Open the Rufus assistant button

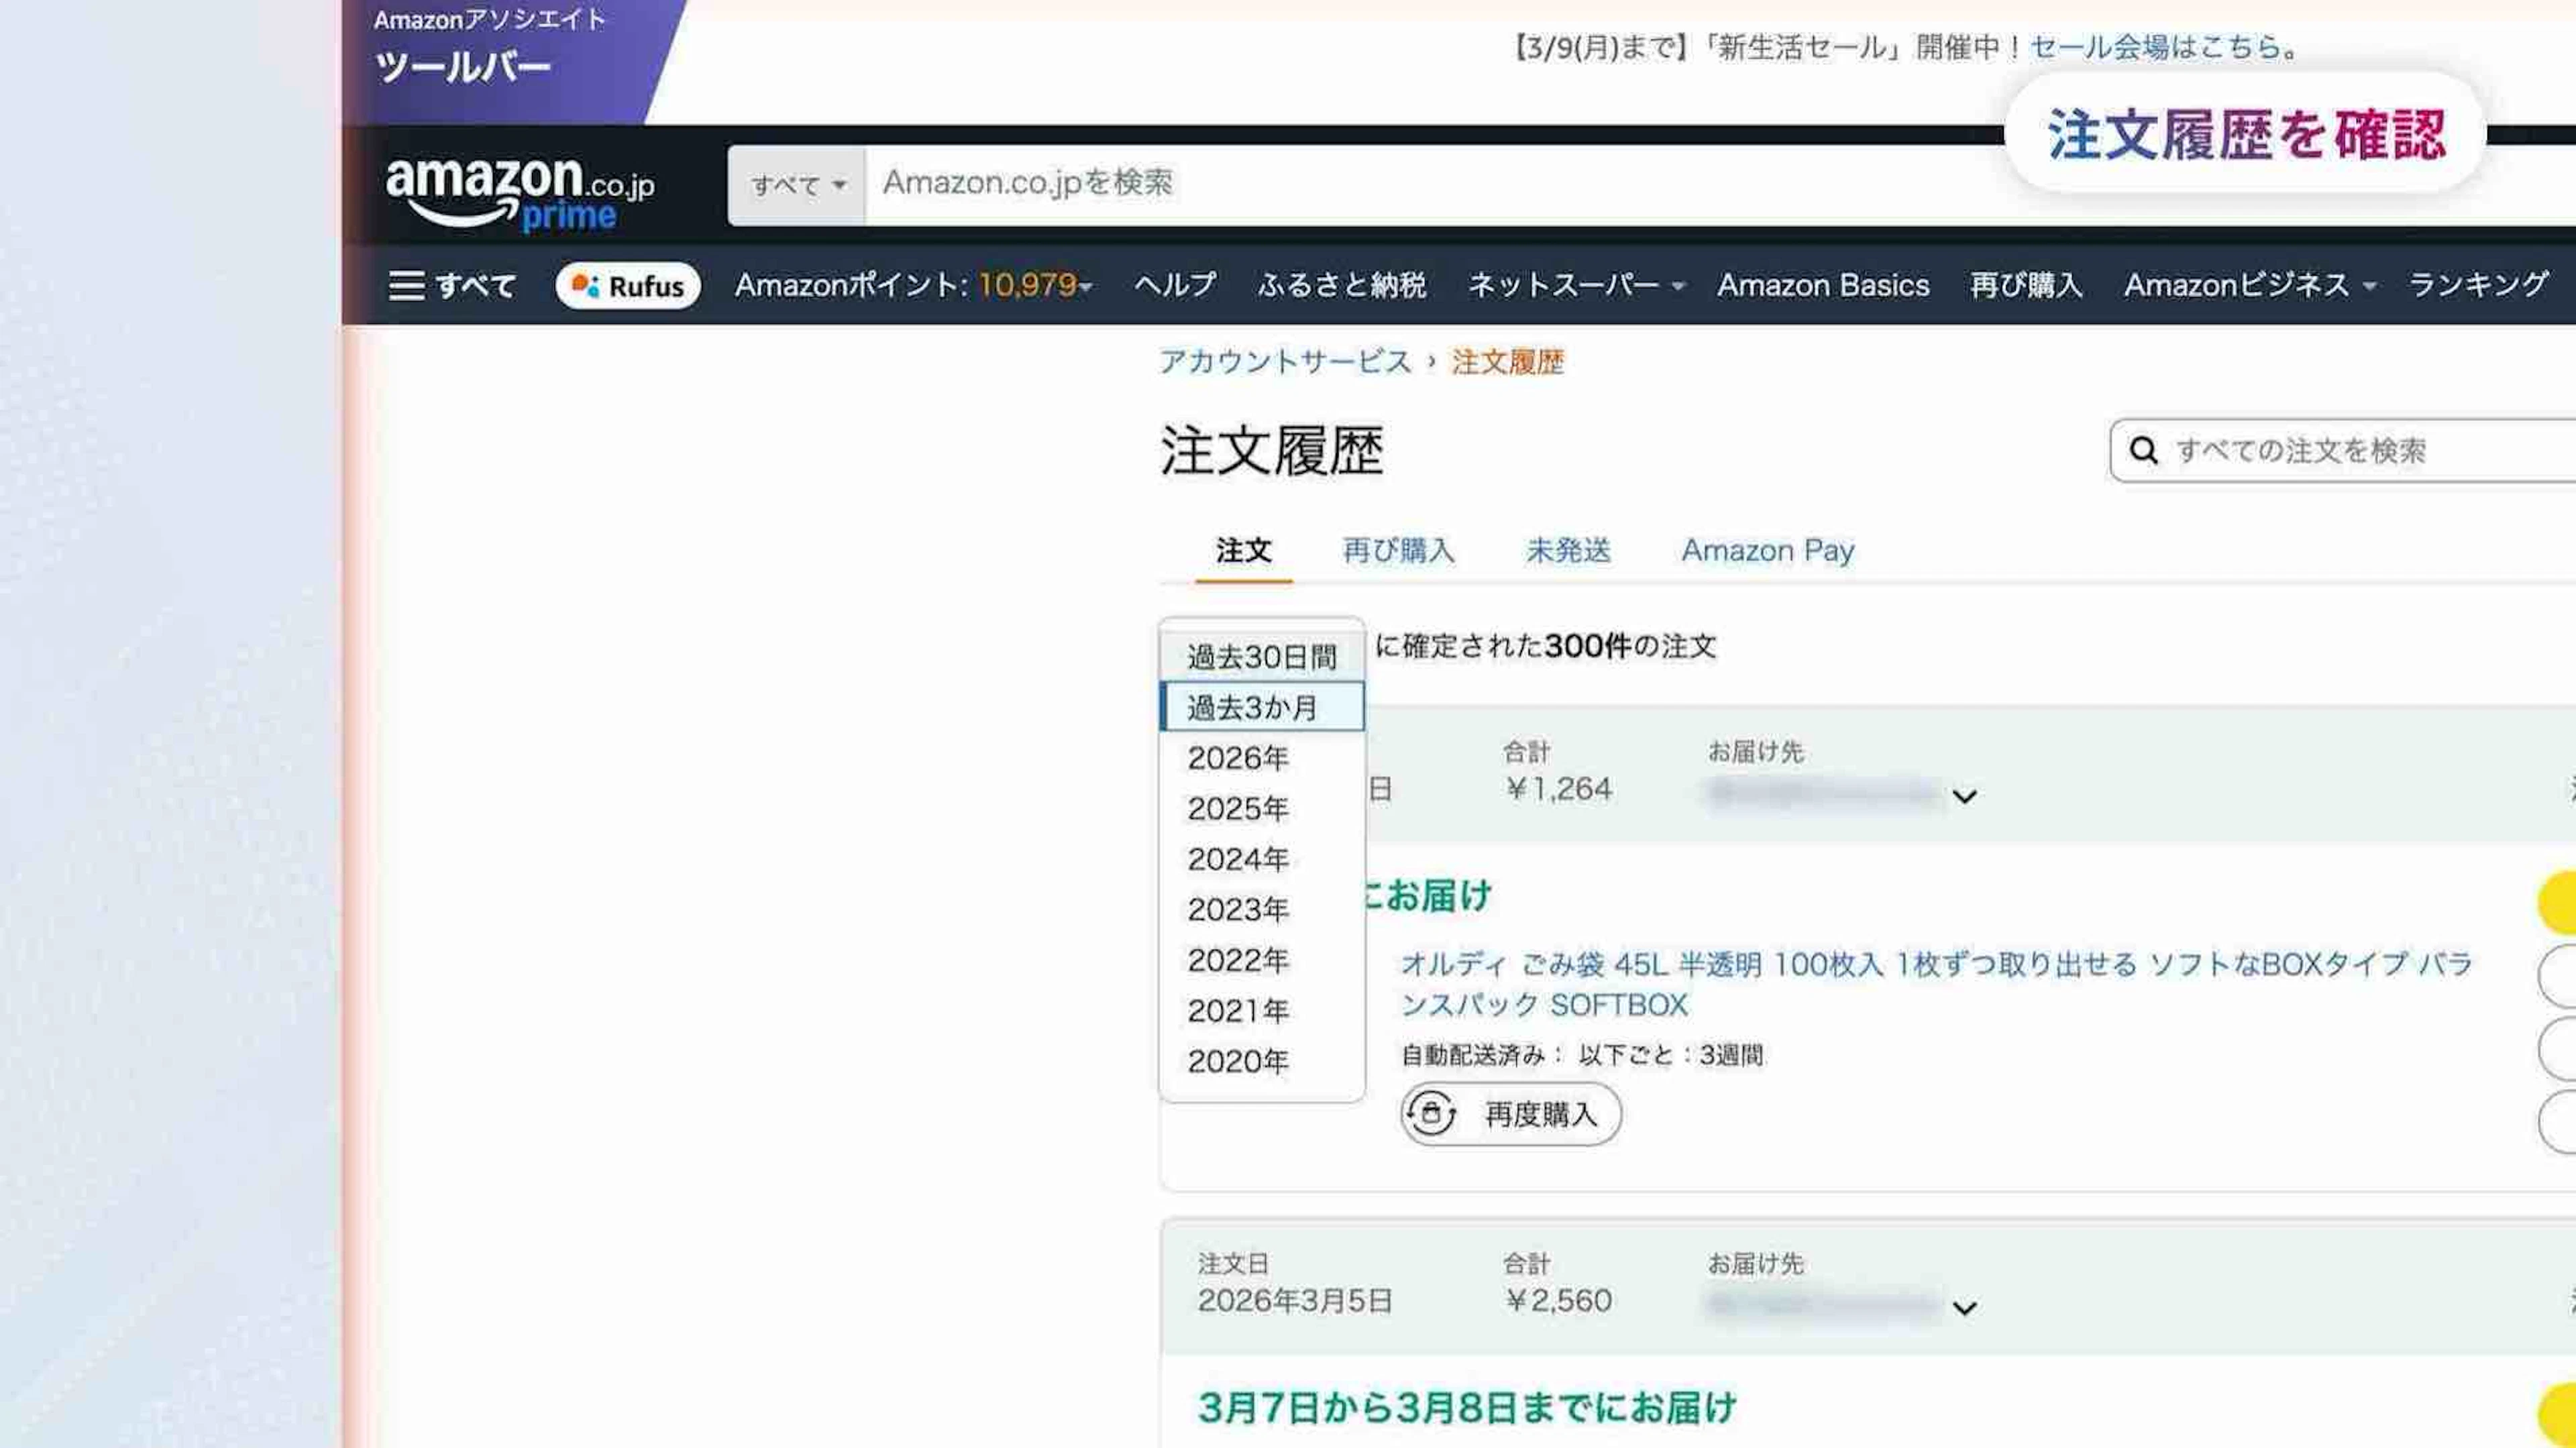[627, 286]
